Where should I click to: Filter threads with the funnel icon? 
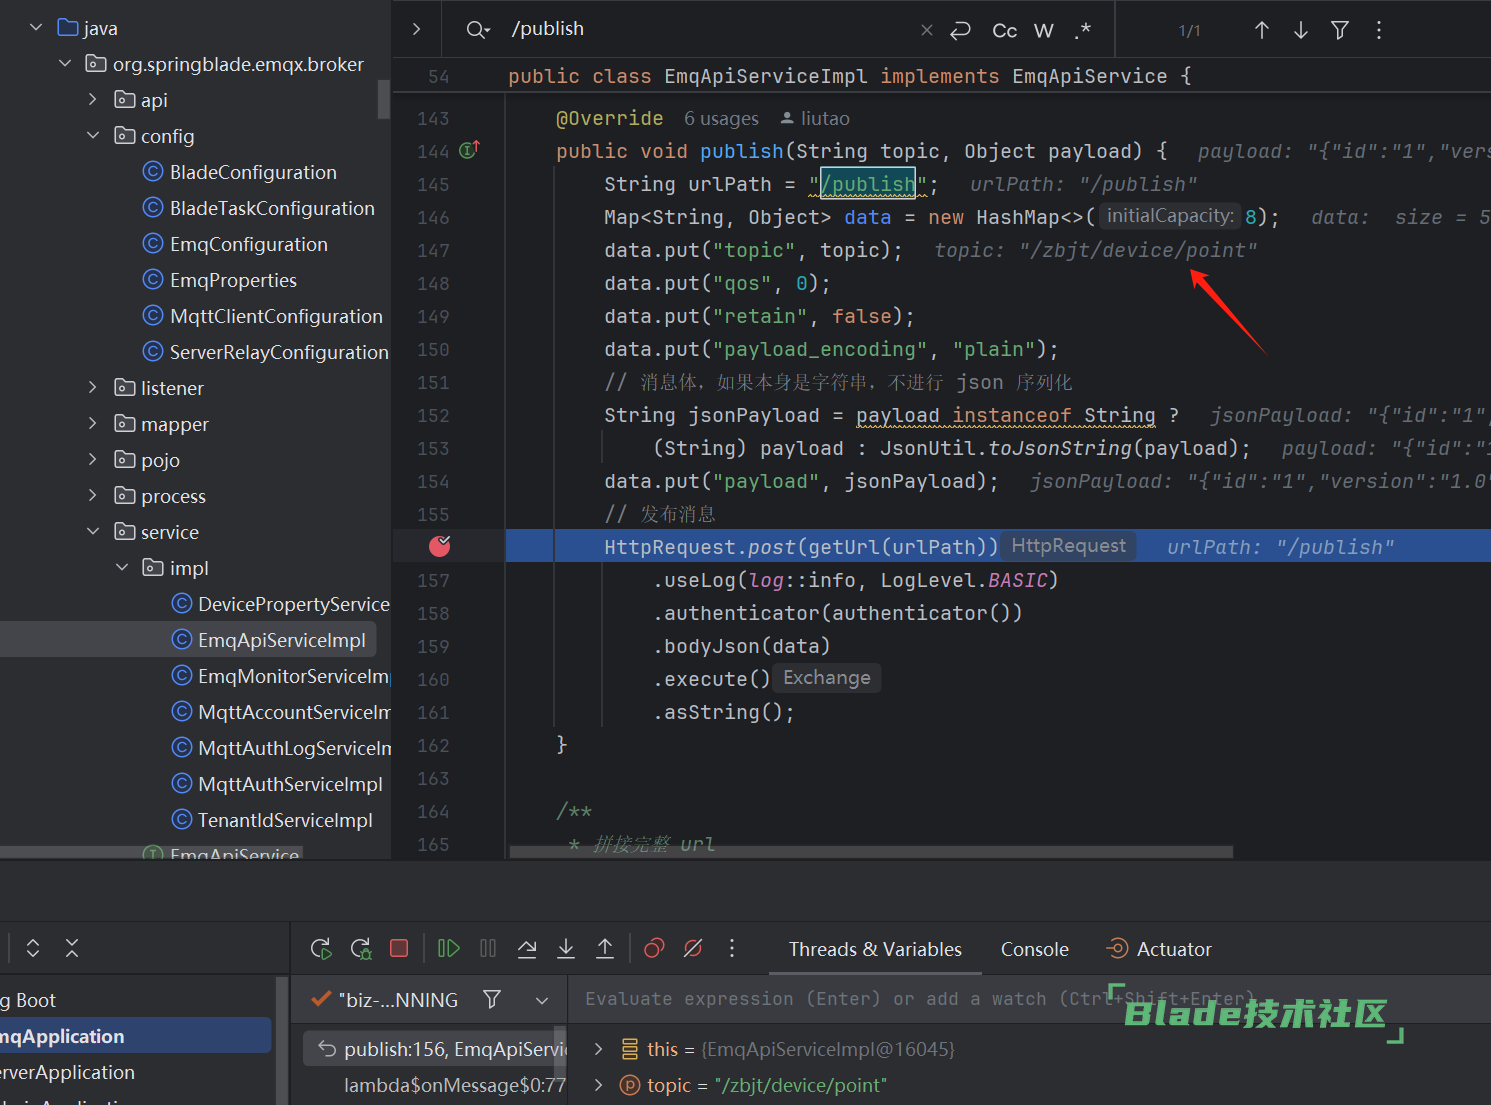[x=492, y=999]
